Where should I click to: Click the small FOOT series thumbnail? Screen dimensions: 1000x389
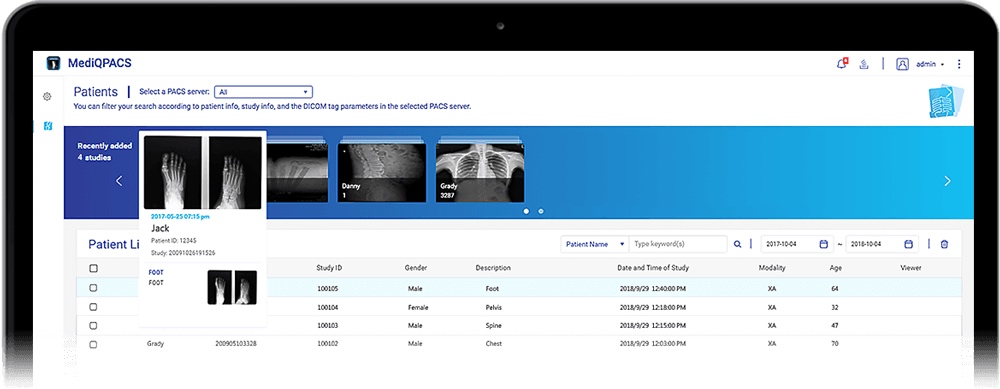coord(232,288)
